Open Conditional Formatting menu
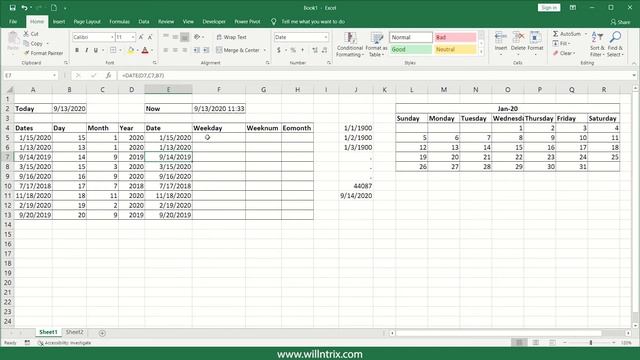This screenshot has height=360, width=640. 350,44
